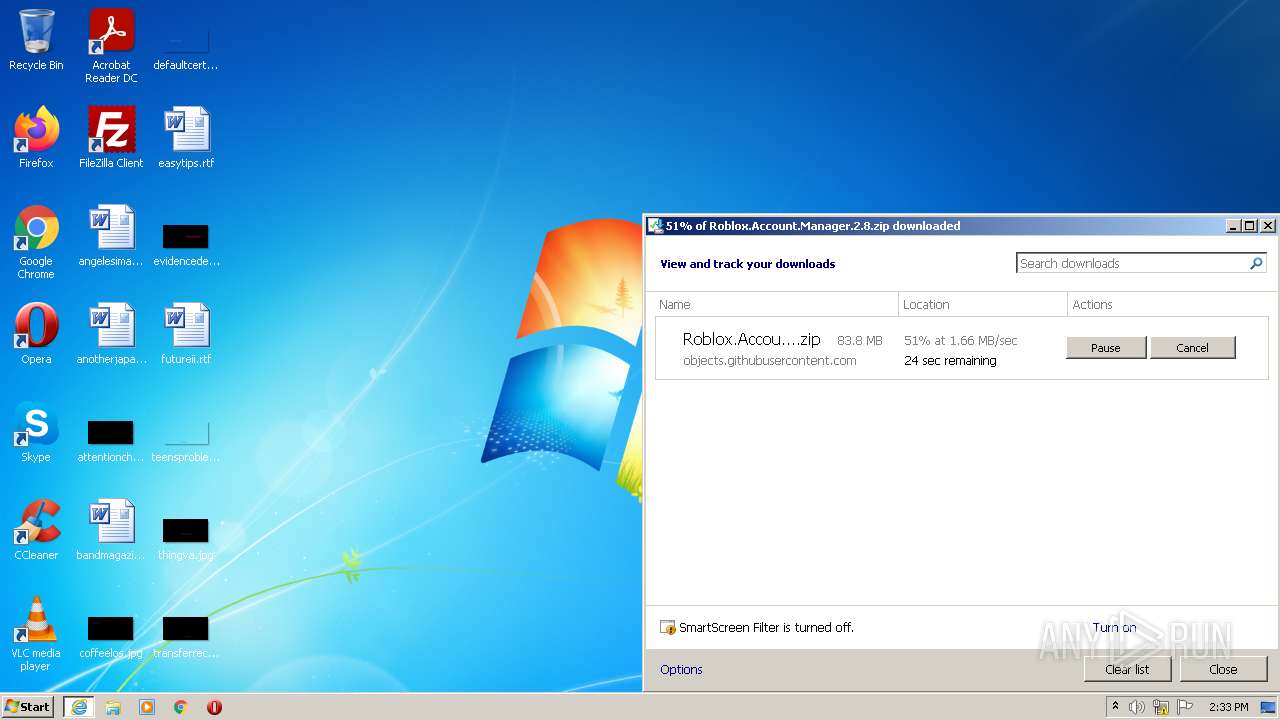Sort downloads by Location column
Image resolution: width=1280 pixels, height=720 pixels.
click(x=983, y=304)
